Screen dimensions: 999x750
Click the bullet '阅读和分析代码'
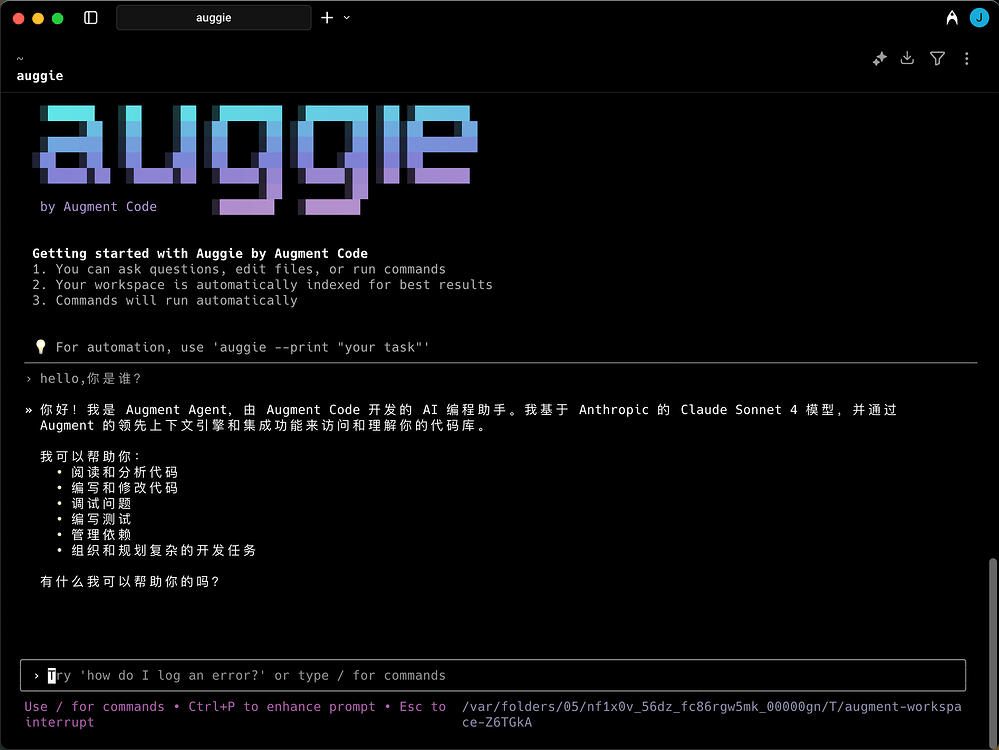pyautogui.click(x=125, y=472)
